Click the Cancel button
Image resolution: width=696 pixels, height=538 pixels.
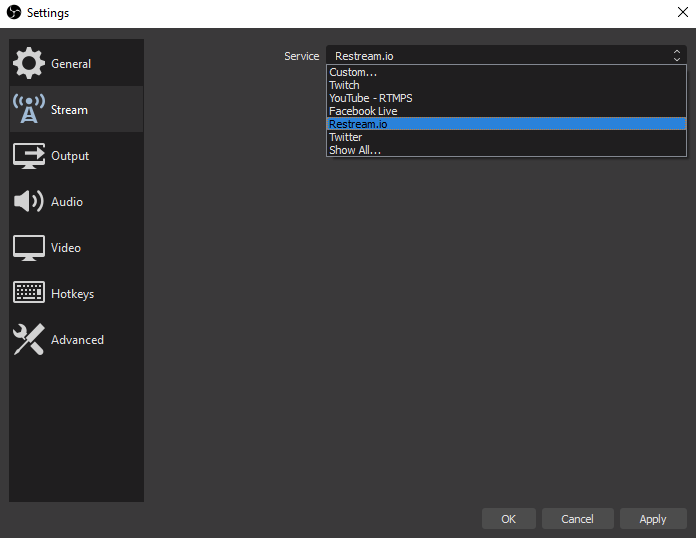tap(577, 519)
